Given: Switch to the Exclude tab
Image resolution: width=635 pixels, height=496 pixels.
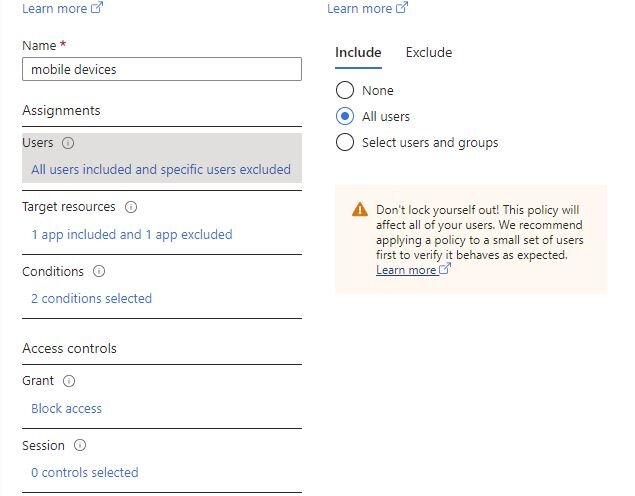Looking at the screenshot, I should click(429, 53).
